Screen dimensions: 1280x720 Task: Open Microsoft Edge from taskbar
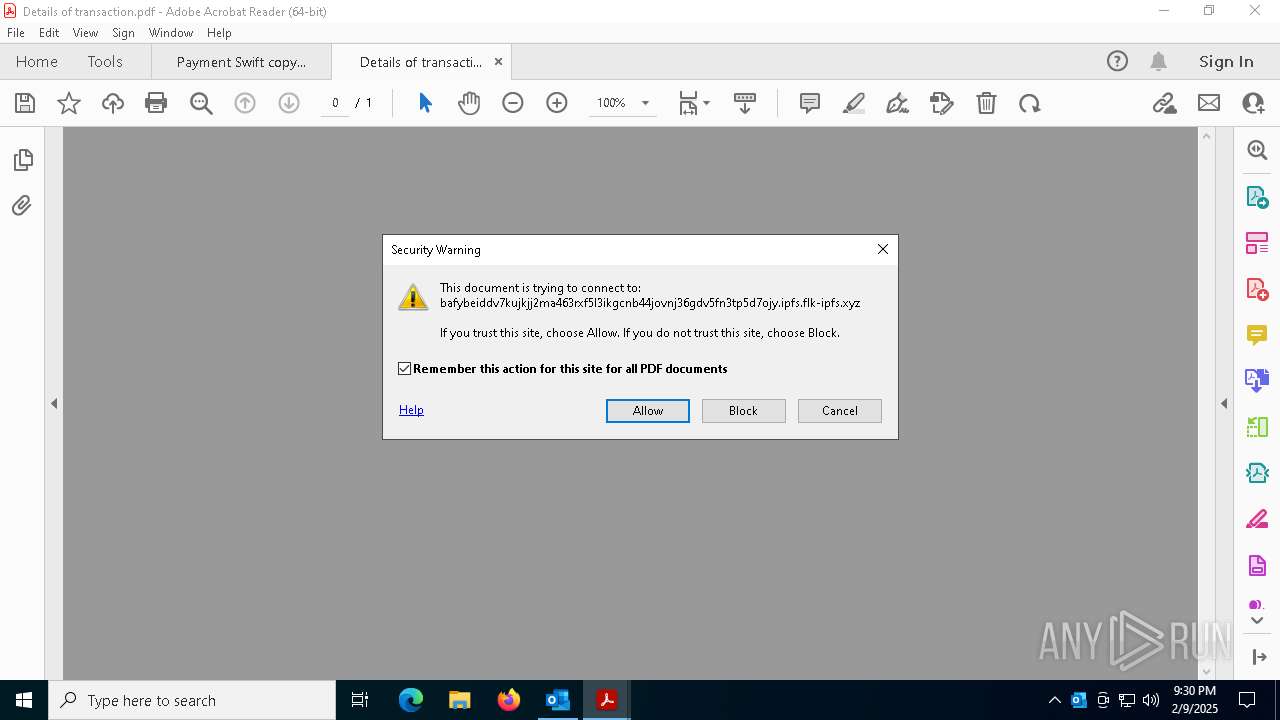point(411,700)
